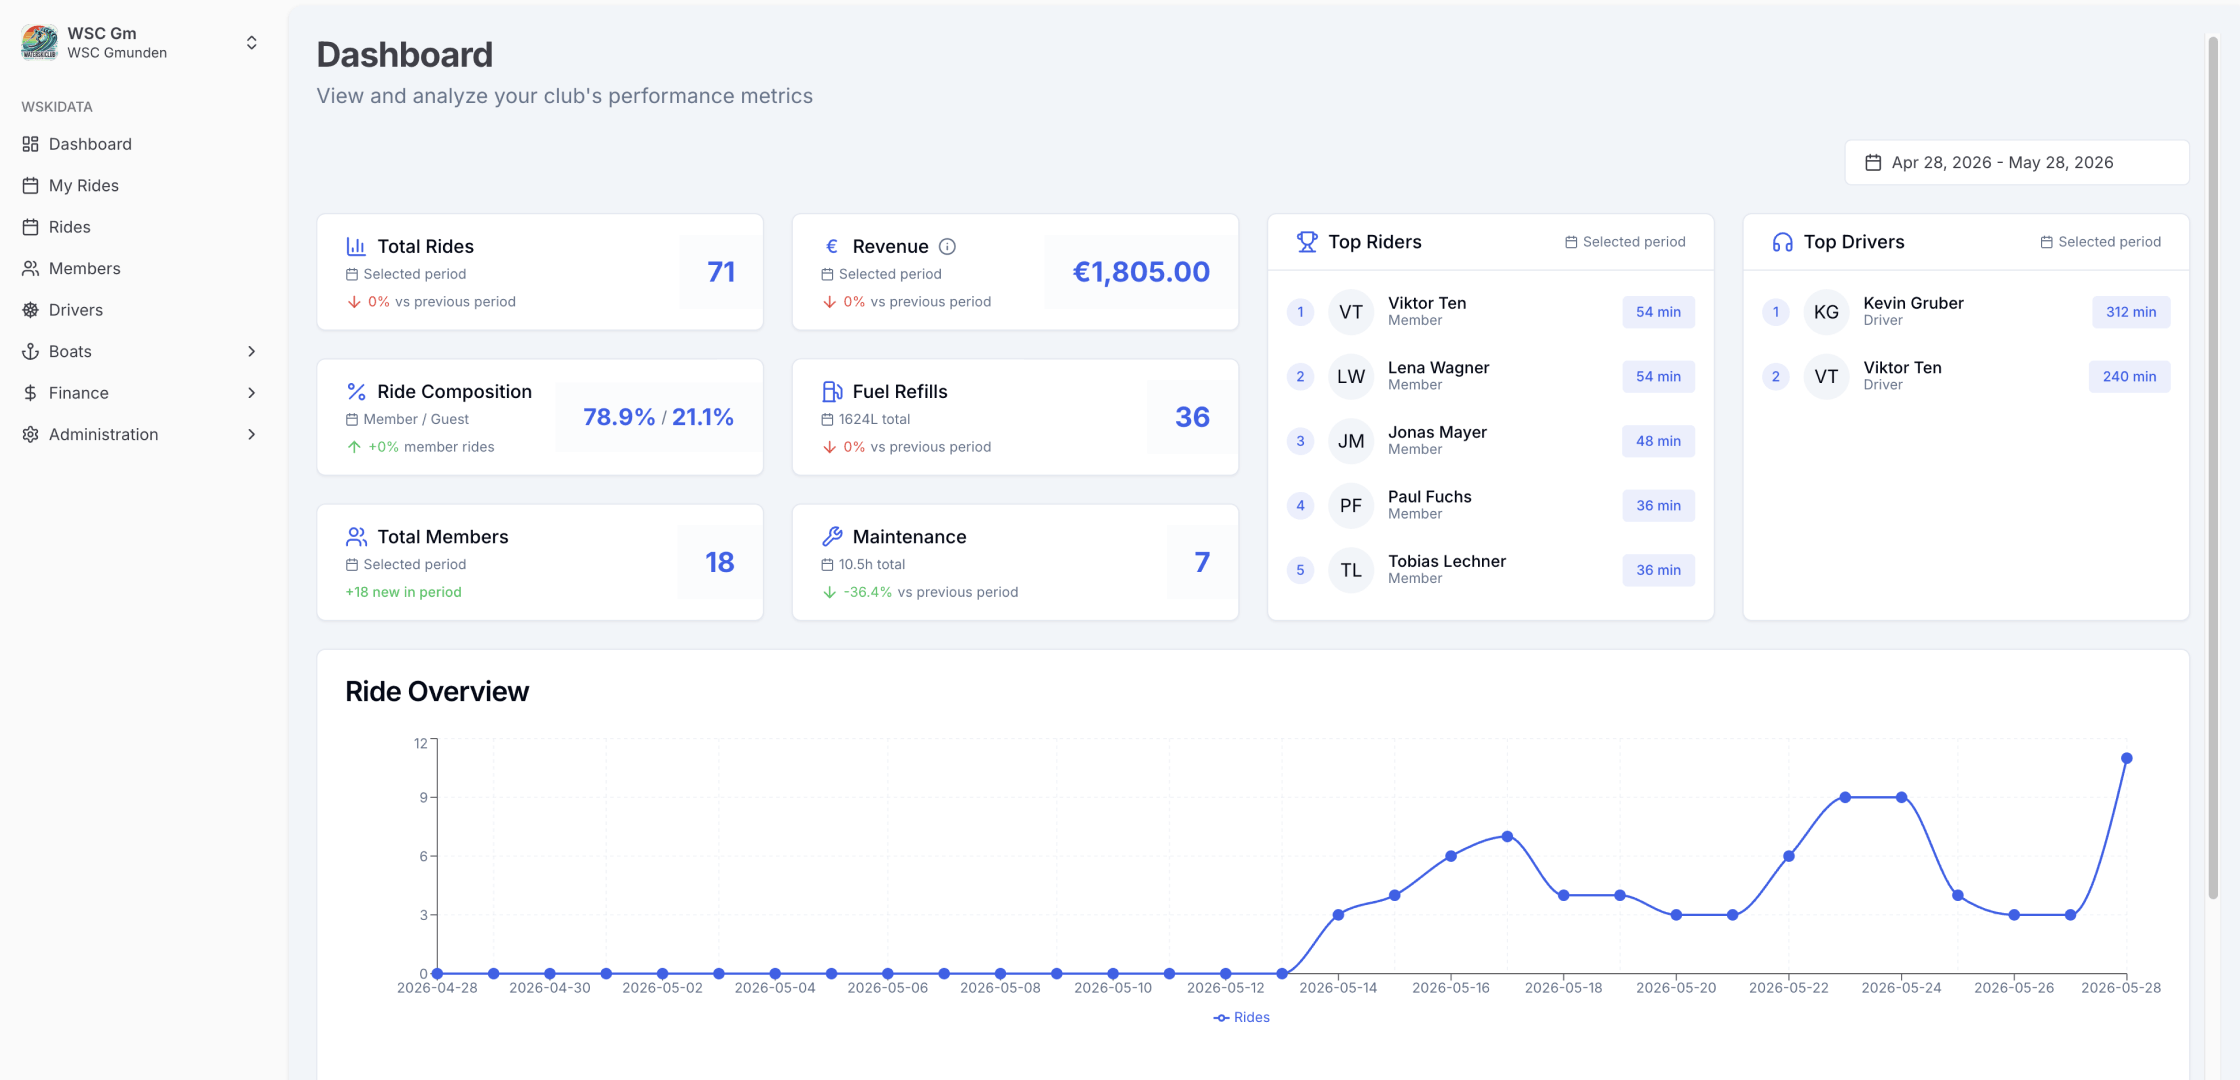Select rider Lena Wagner

coord(1490,376)
